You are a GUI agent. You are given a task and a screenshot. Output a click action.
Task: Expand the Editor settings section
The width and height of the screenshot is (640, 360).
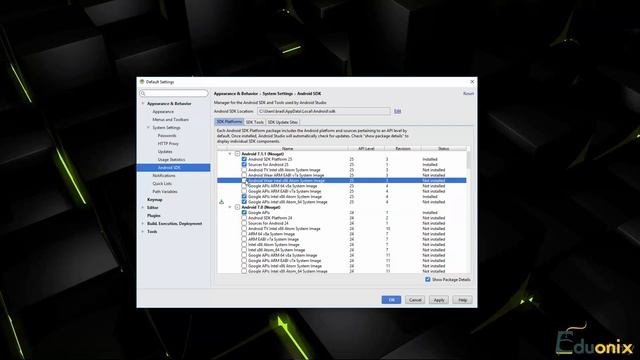143,208
